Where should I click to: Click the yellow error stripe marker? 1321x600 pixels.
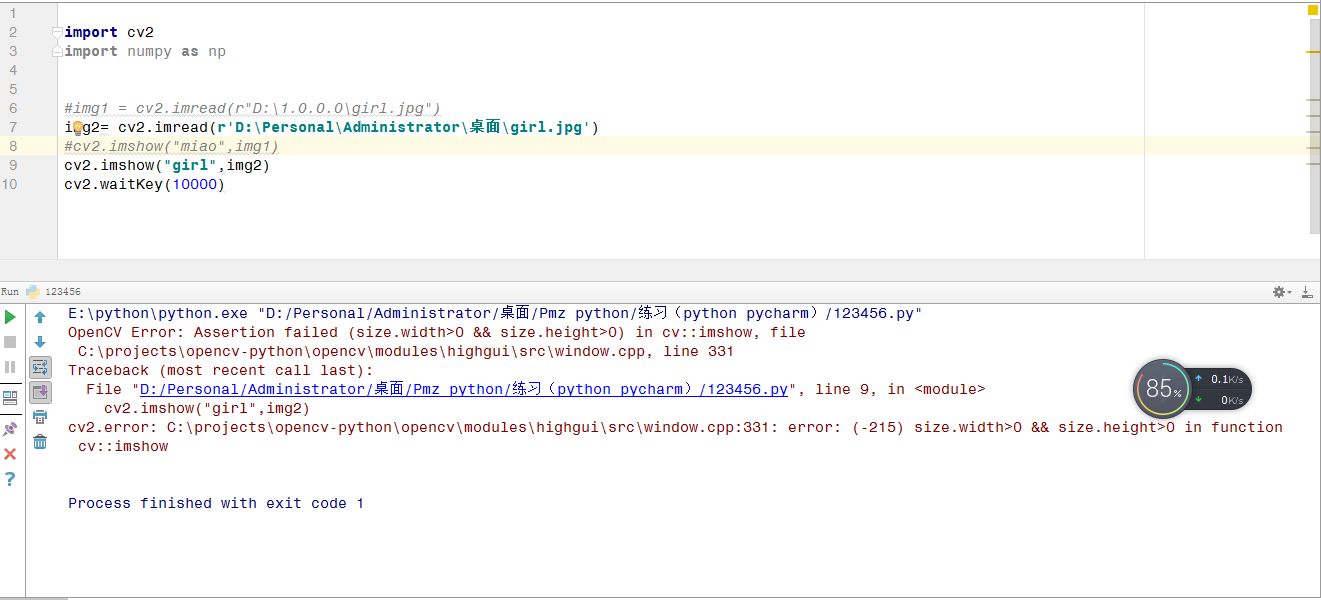(1313, 10)
